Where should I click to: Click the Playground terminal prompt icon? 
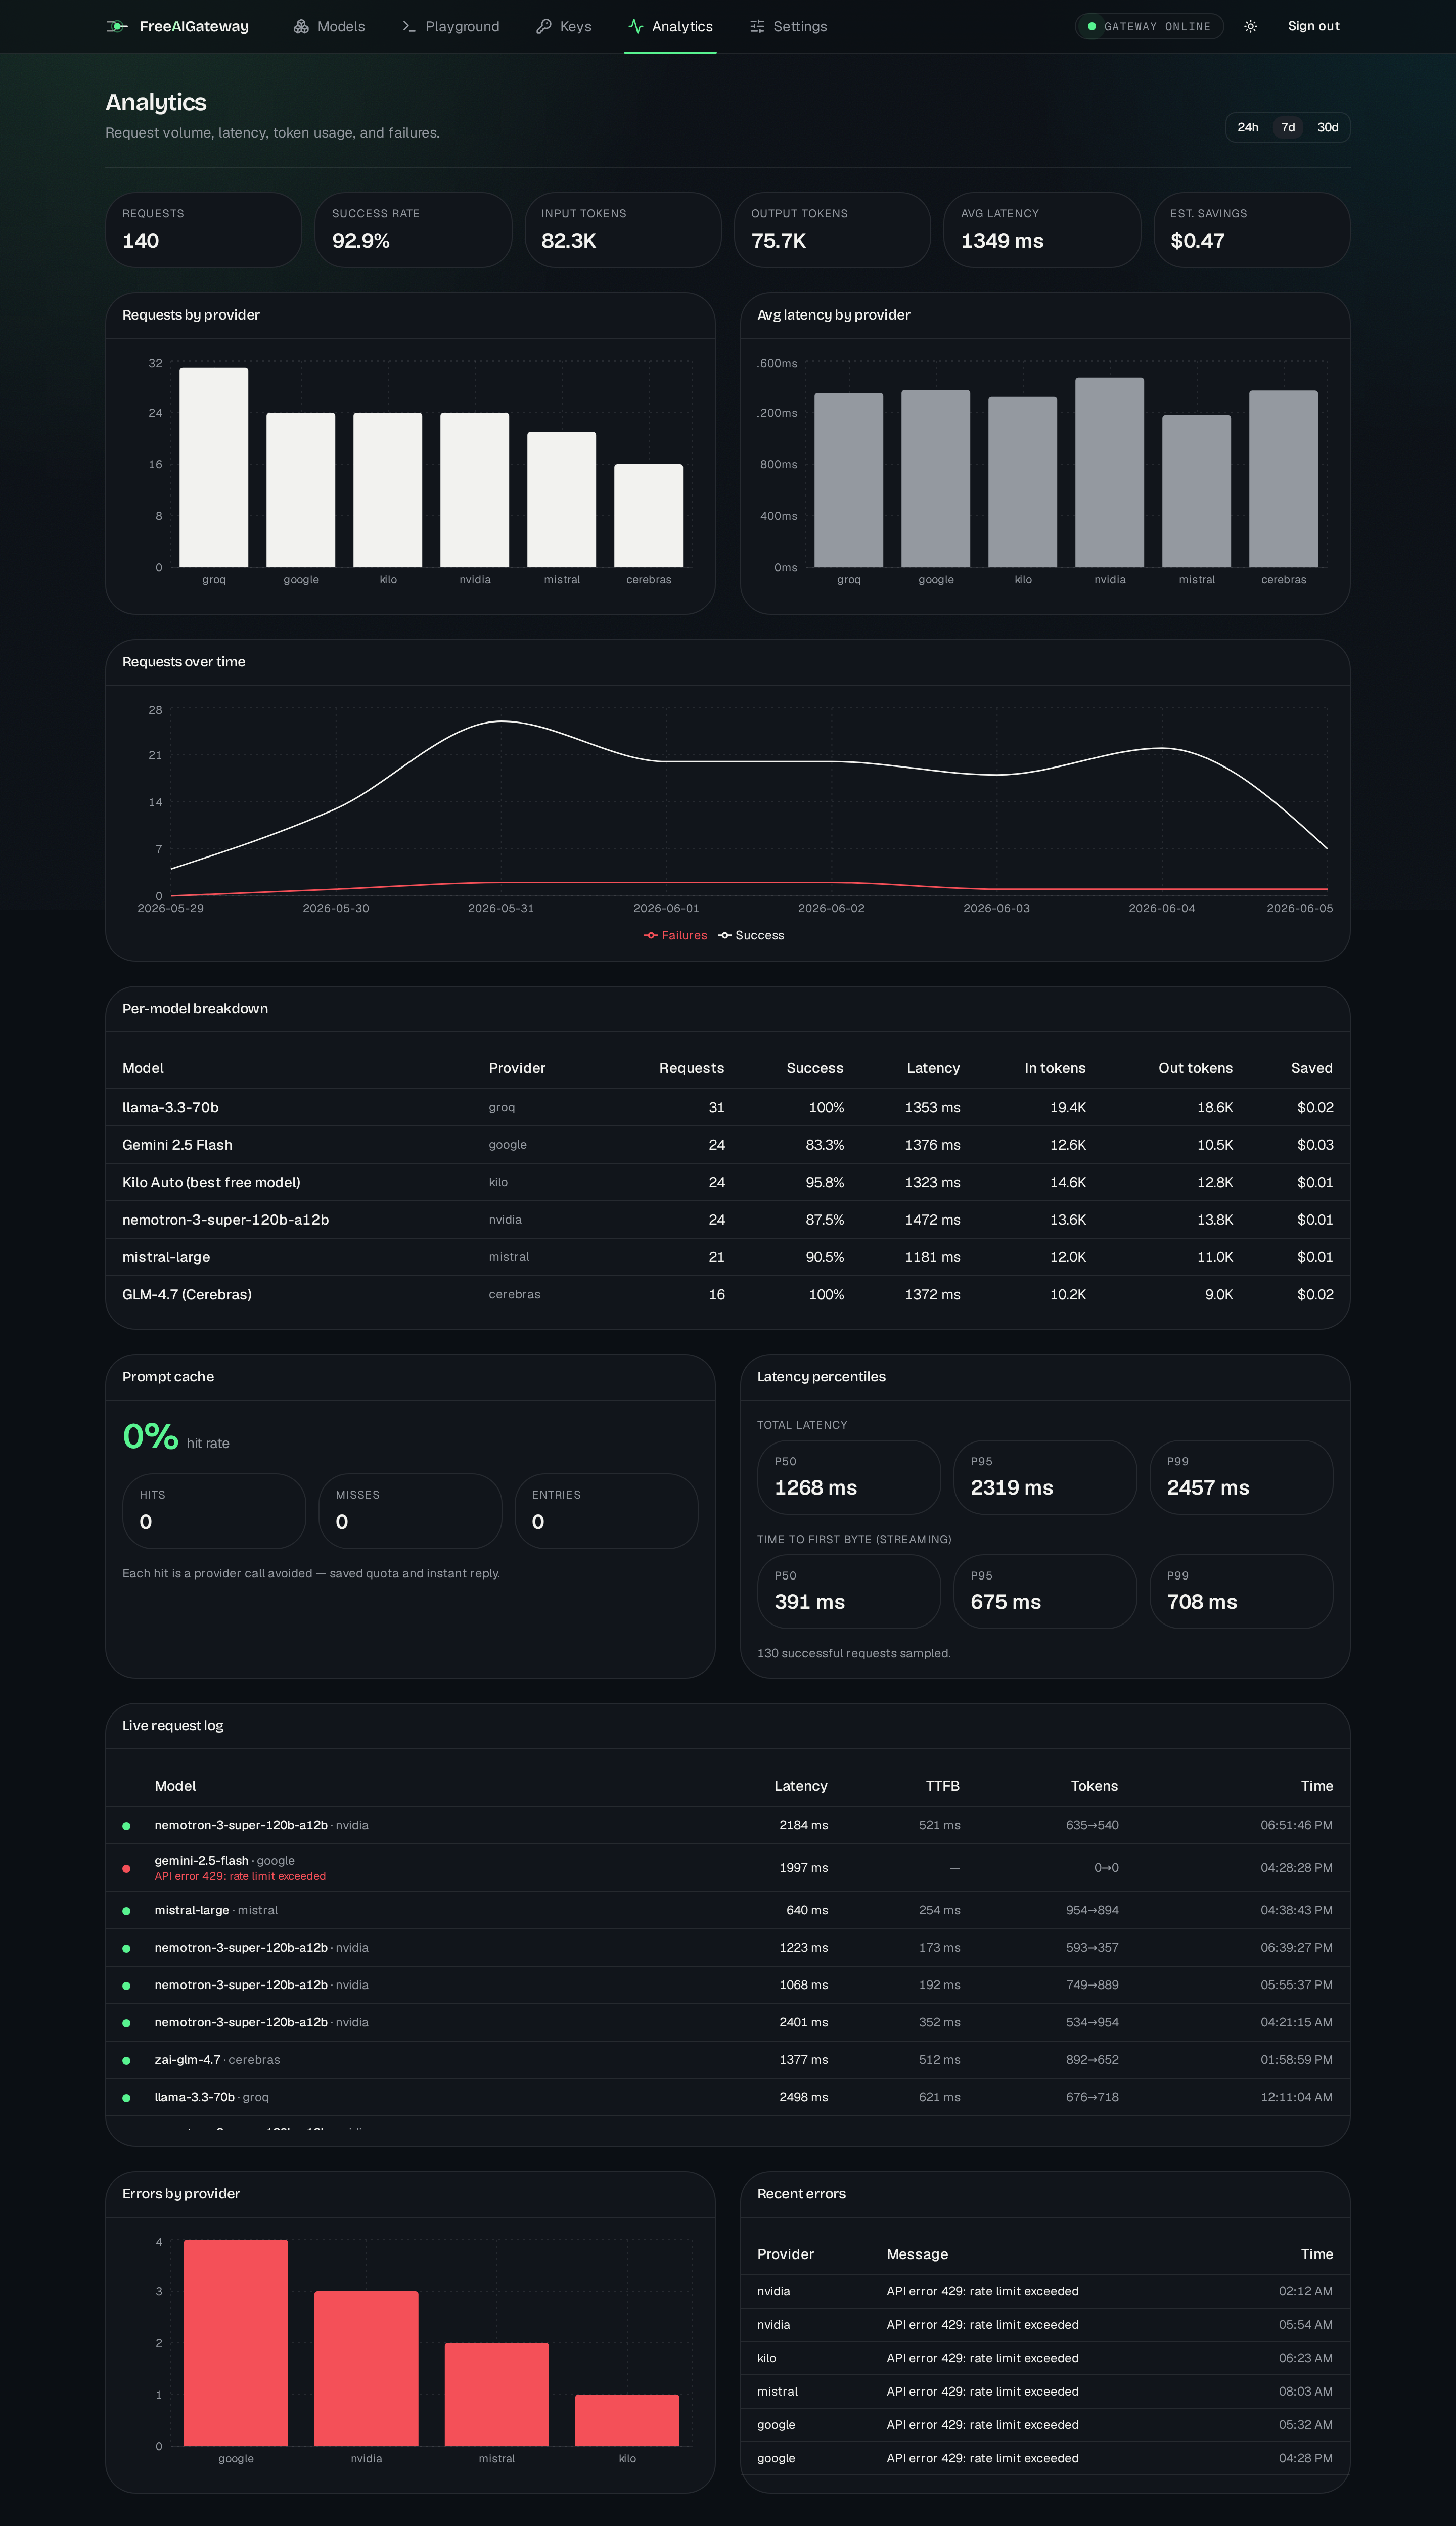[x=409, y=26]
